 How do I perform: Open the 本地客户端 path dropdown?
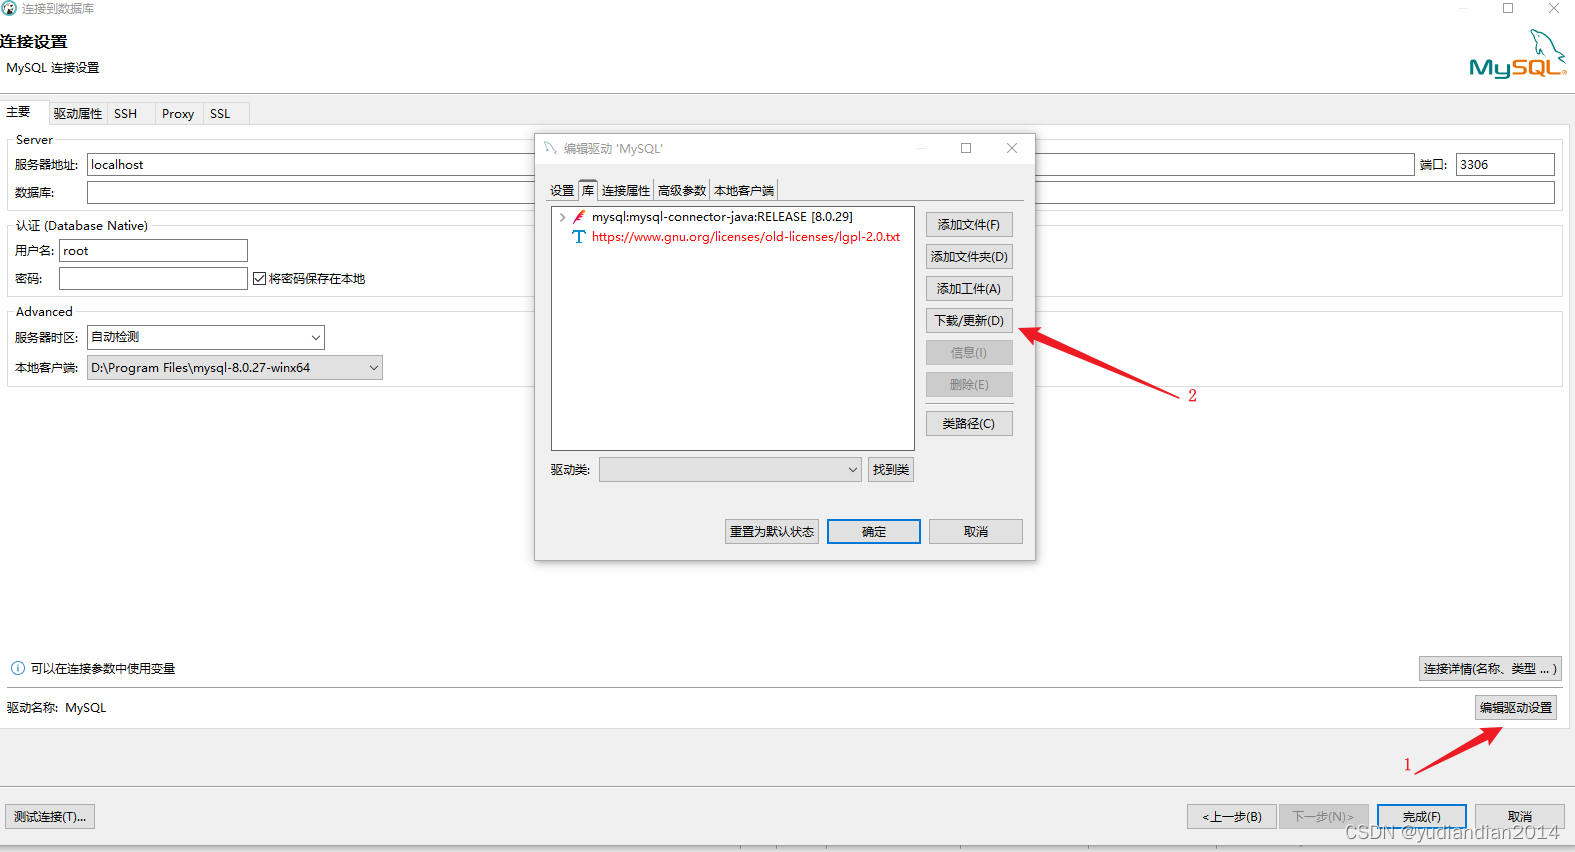point(374,368)
